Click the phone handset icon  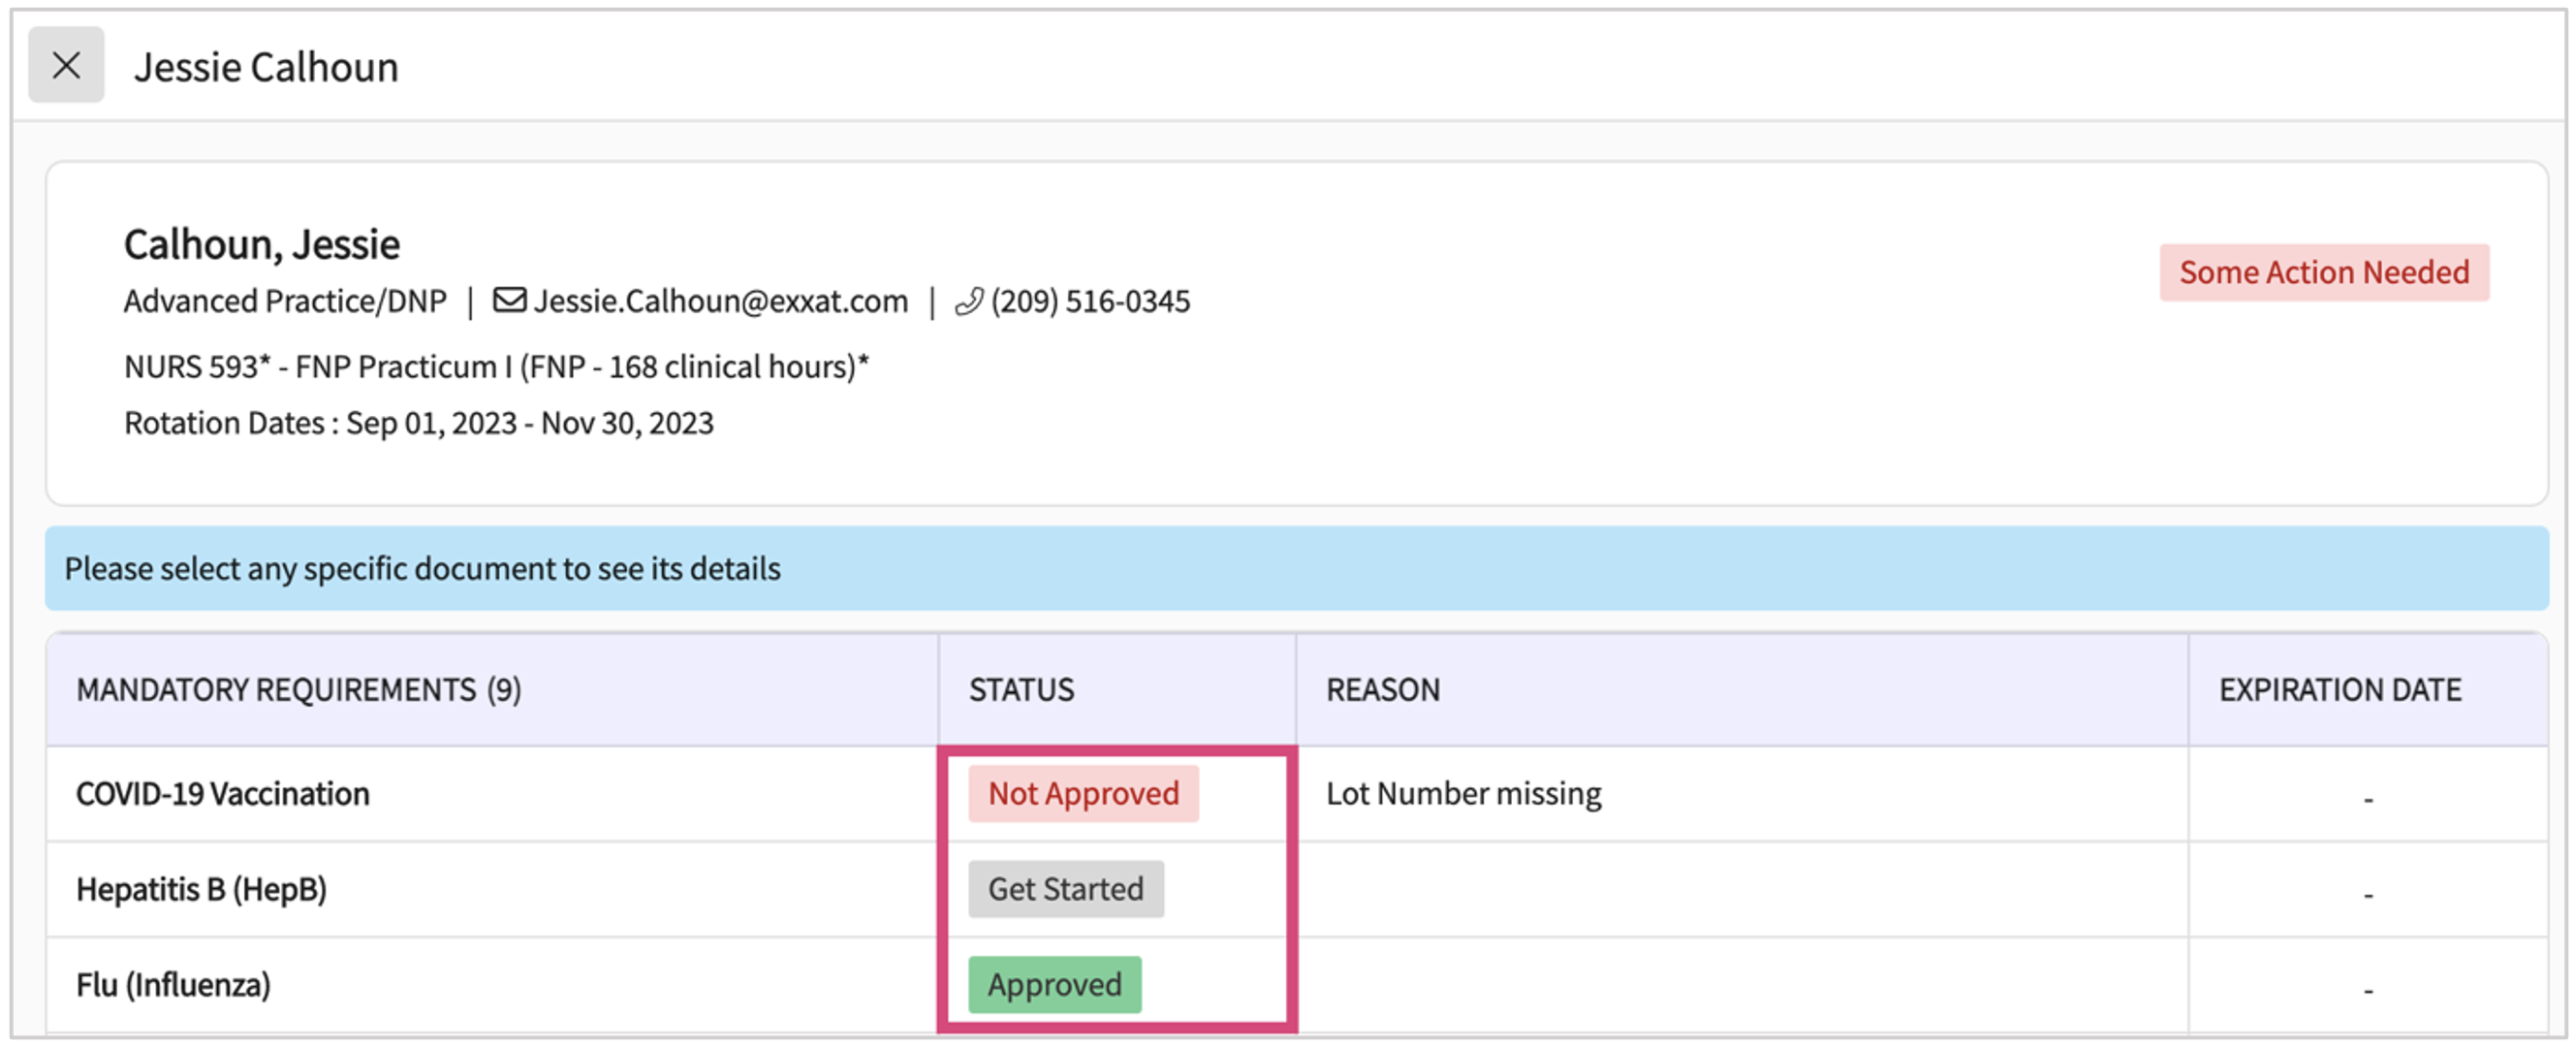click(968, 301)
